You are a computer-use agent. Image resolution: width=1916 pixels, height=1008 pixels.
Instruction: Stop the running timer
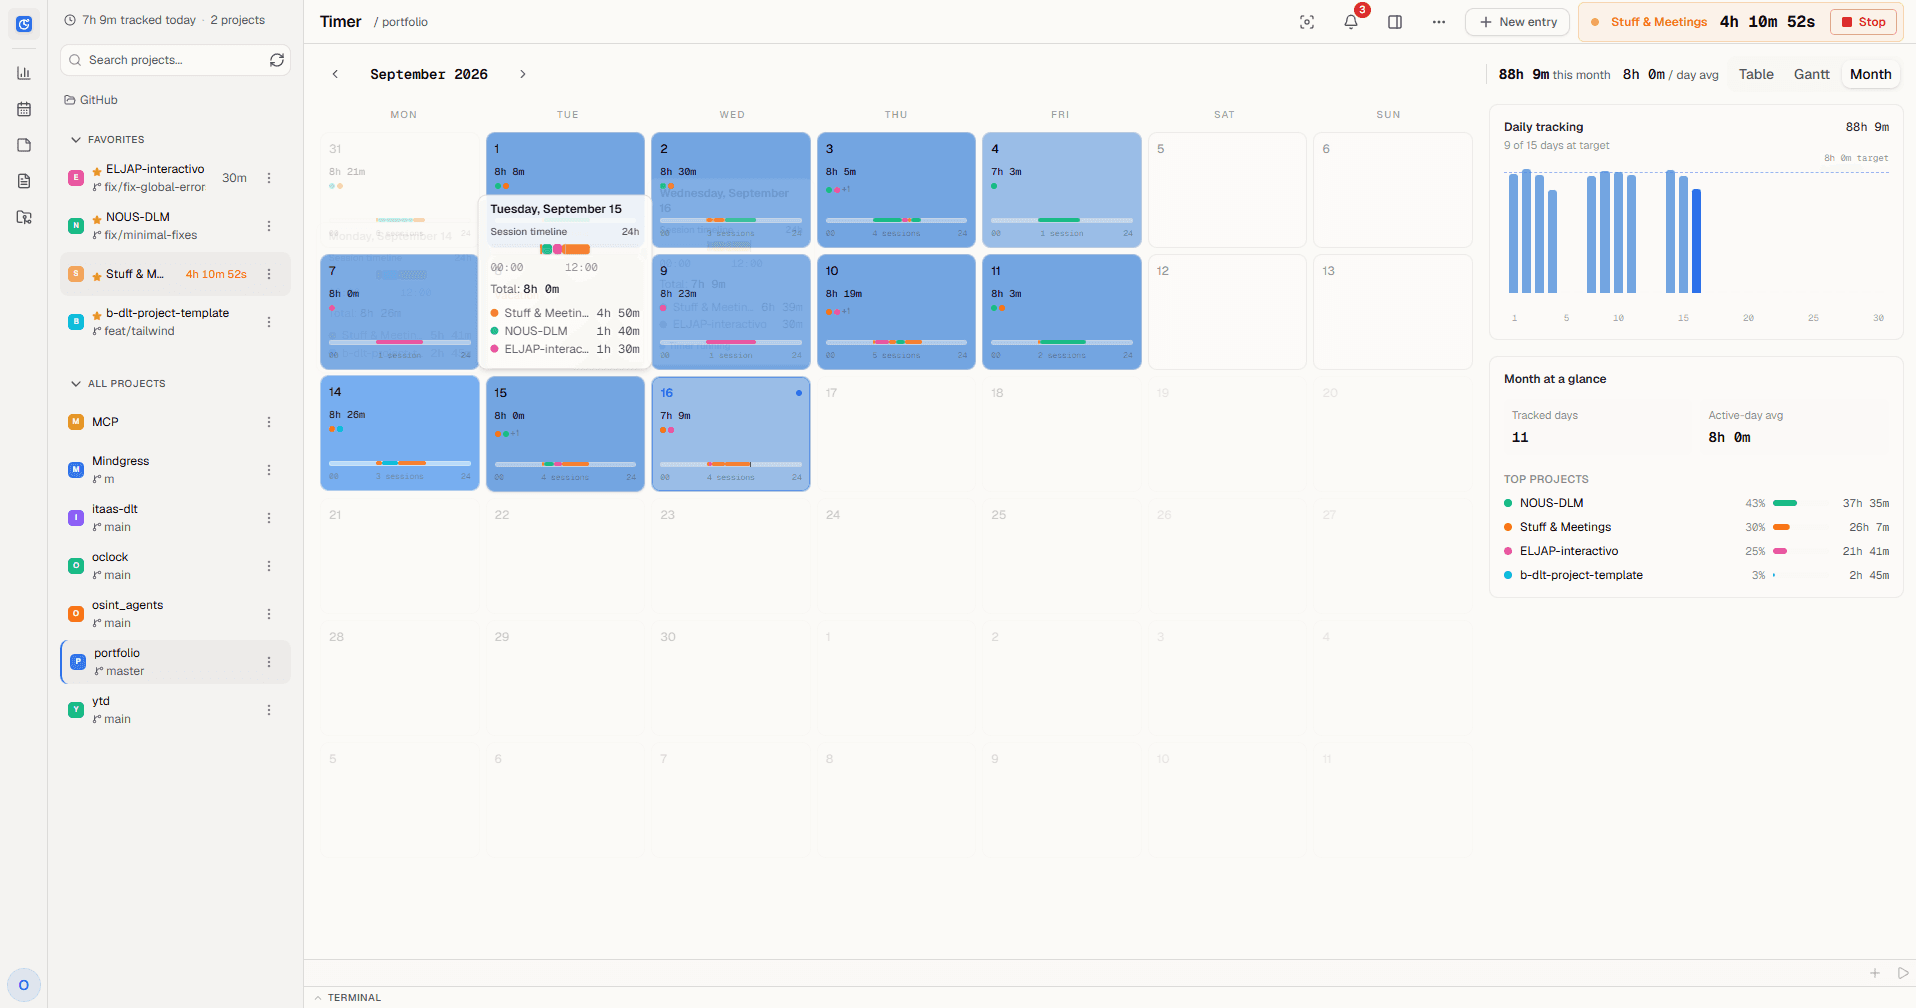coord(1863,22)
